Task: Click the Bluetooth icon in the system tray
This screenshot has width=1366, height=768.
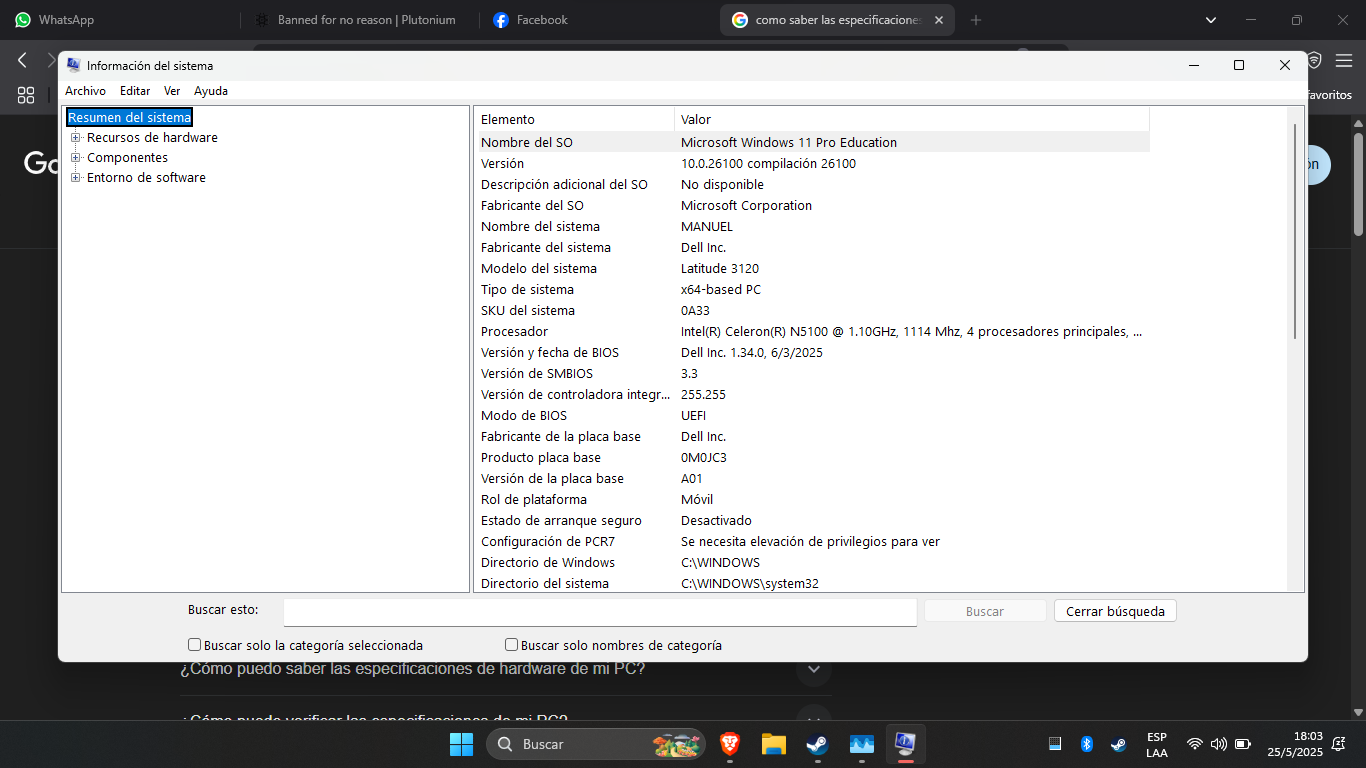Action: pyautogui.click(x=1086, y=744)
